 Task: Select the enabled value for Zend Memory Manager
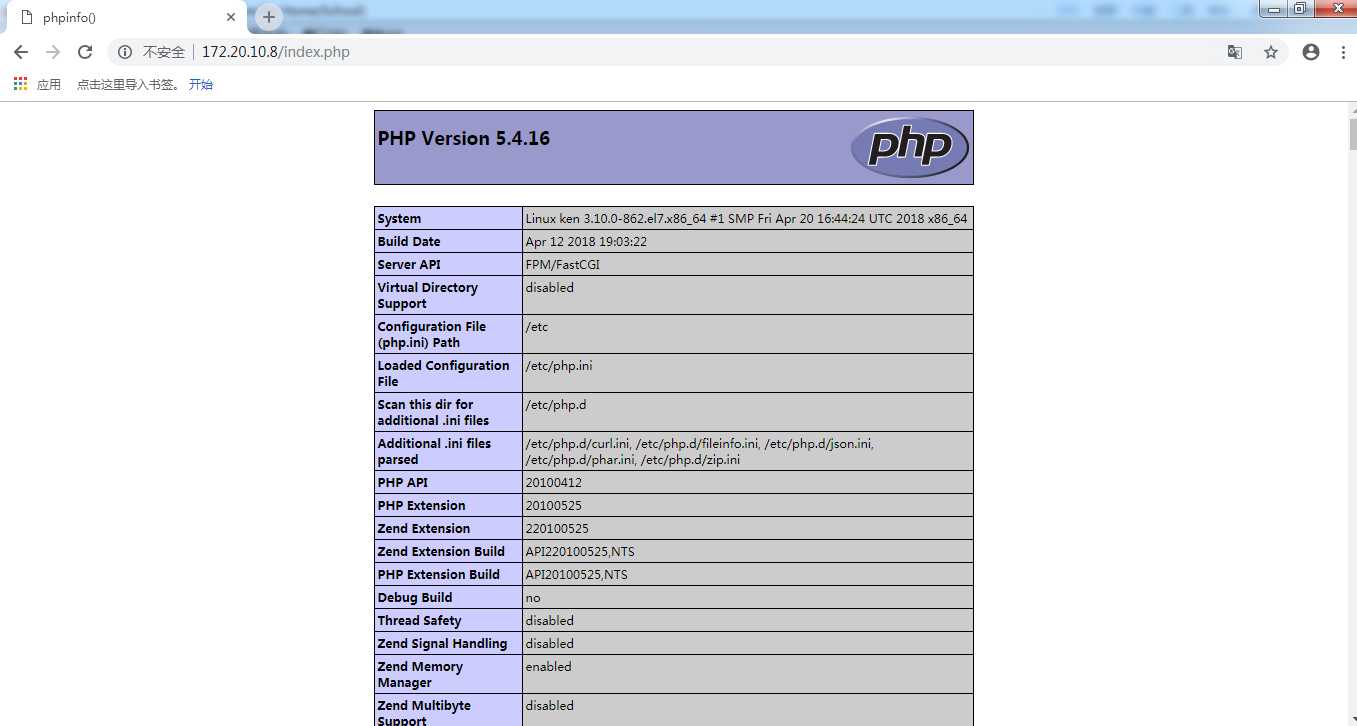pyautogui.click(x=549, y=667)
